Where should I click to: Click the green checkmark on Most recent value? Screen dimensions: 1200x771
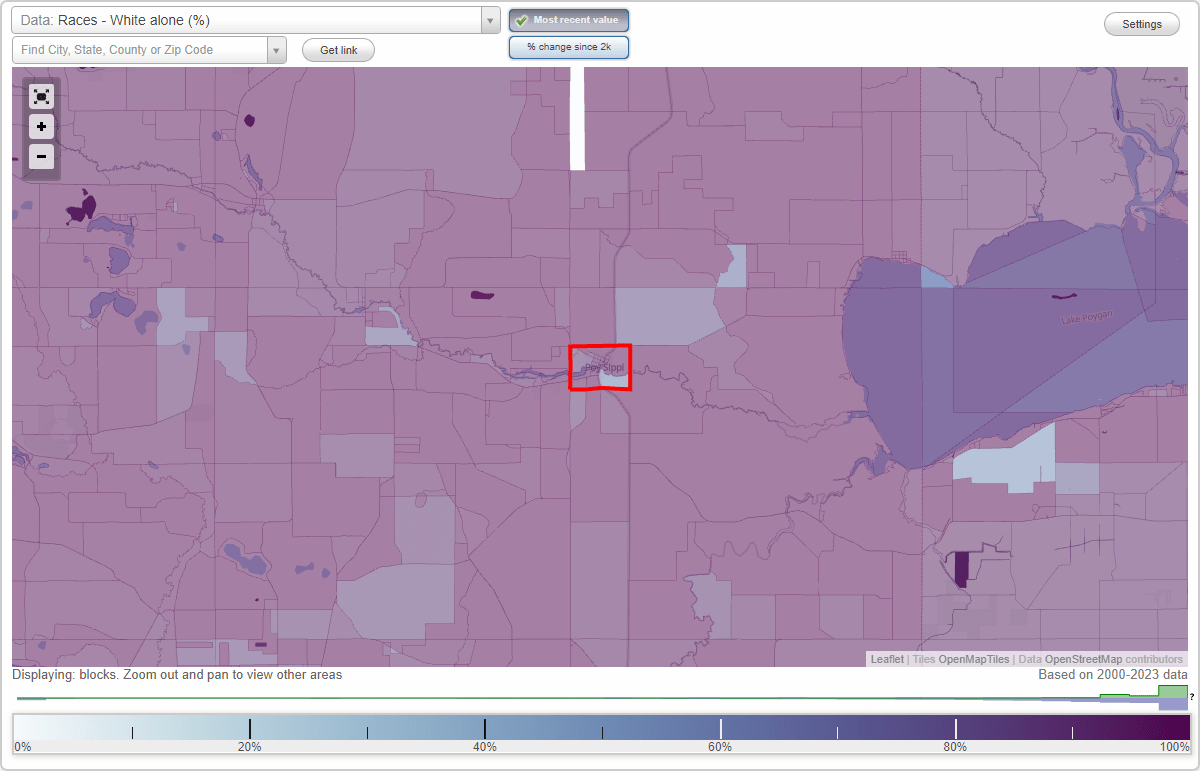[521, 20]
